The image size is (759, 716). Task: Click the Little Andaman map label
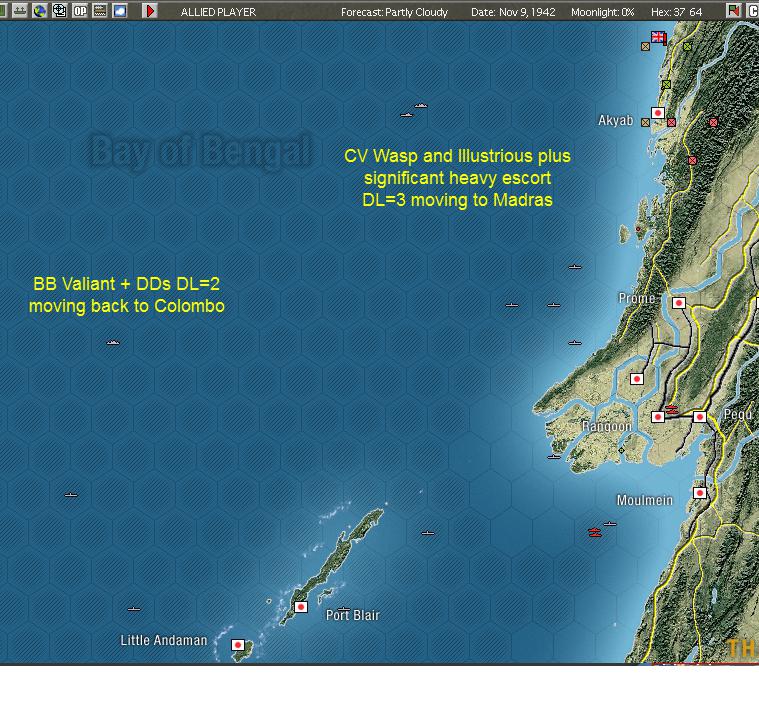pyautogui.click(x=164, y=640)
